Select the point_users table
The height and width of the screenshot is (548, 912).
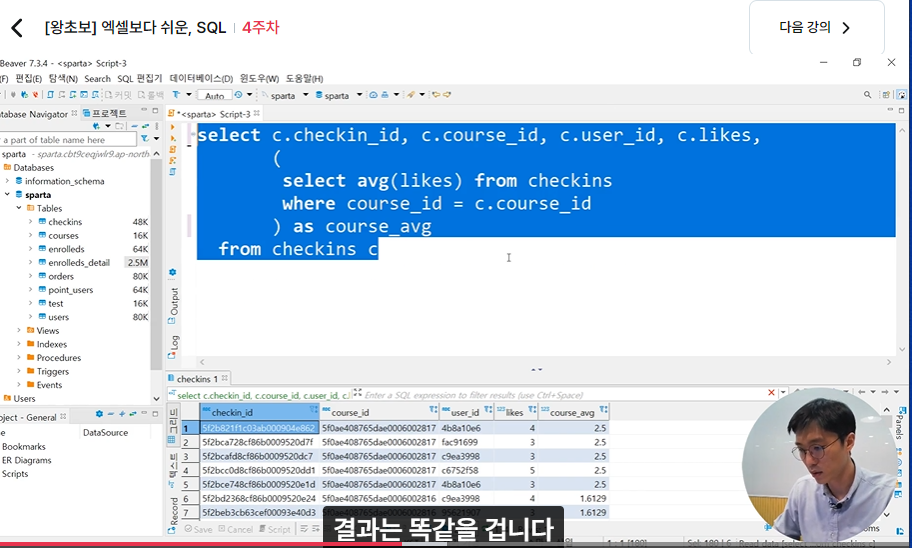click(x=70, y=290)
